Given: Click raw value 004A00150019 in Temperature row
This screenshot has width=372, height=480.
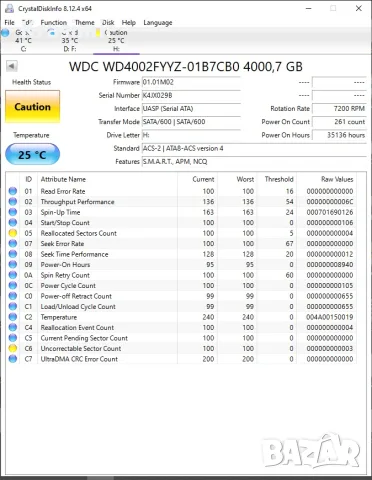Looking at the screenshot, I should pyautogui.click(x=330, y=317).
